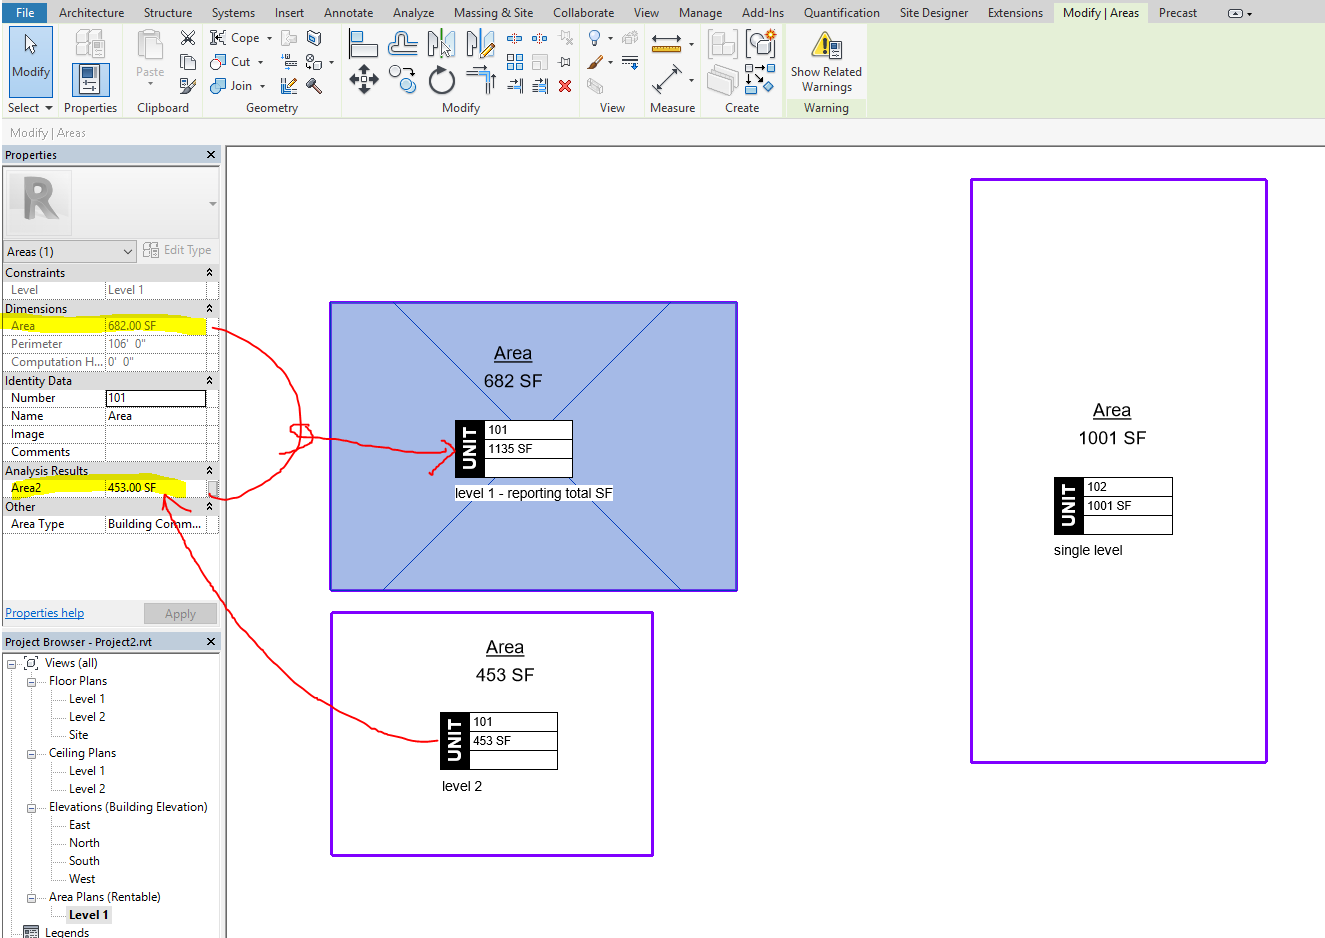Activate the Rotate tool

click(442, 78)
